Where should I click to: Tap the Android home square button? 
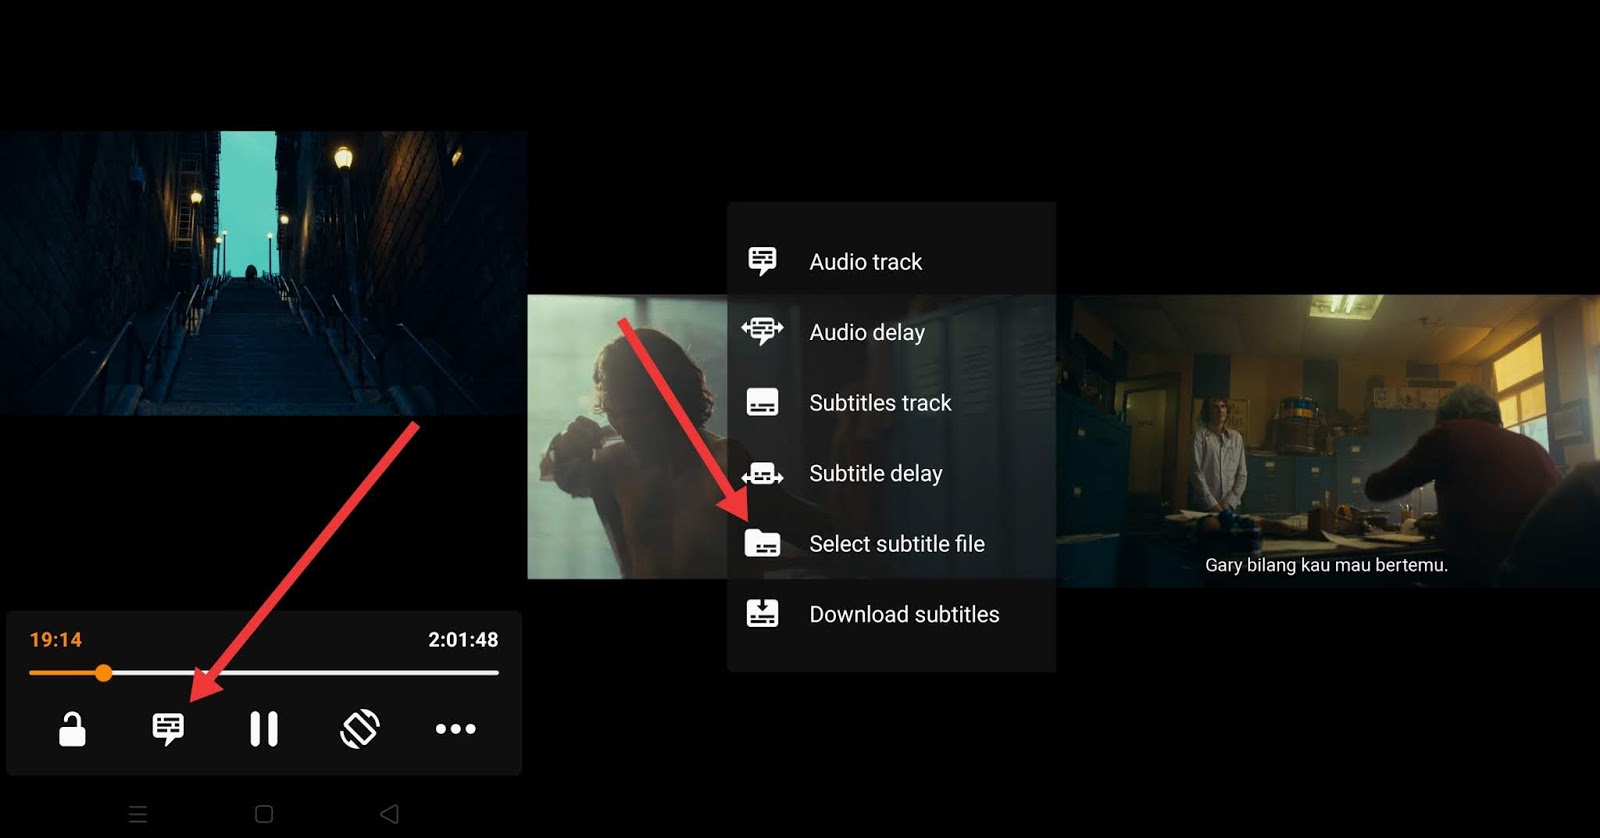264,814
